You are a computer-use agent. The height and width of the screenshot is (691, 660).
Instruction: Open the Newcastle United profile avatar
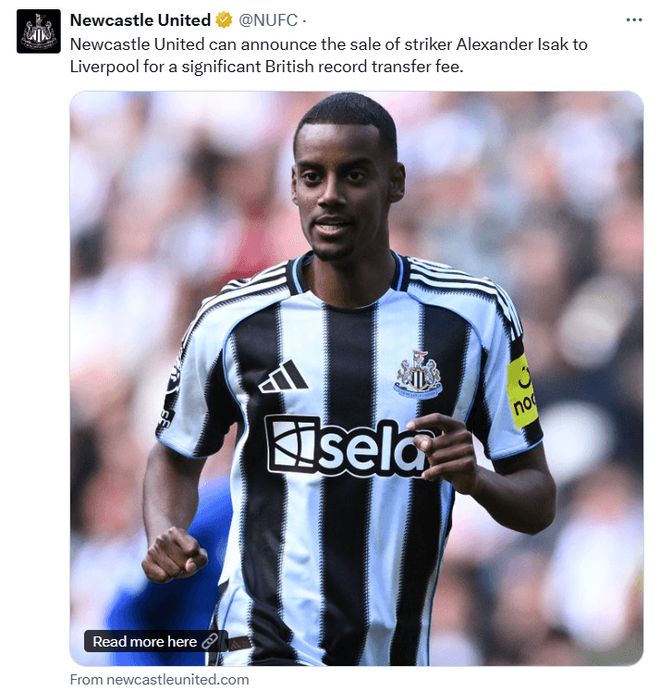click(x=38, y=31)
